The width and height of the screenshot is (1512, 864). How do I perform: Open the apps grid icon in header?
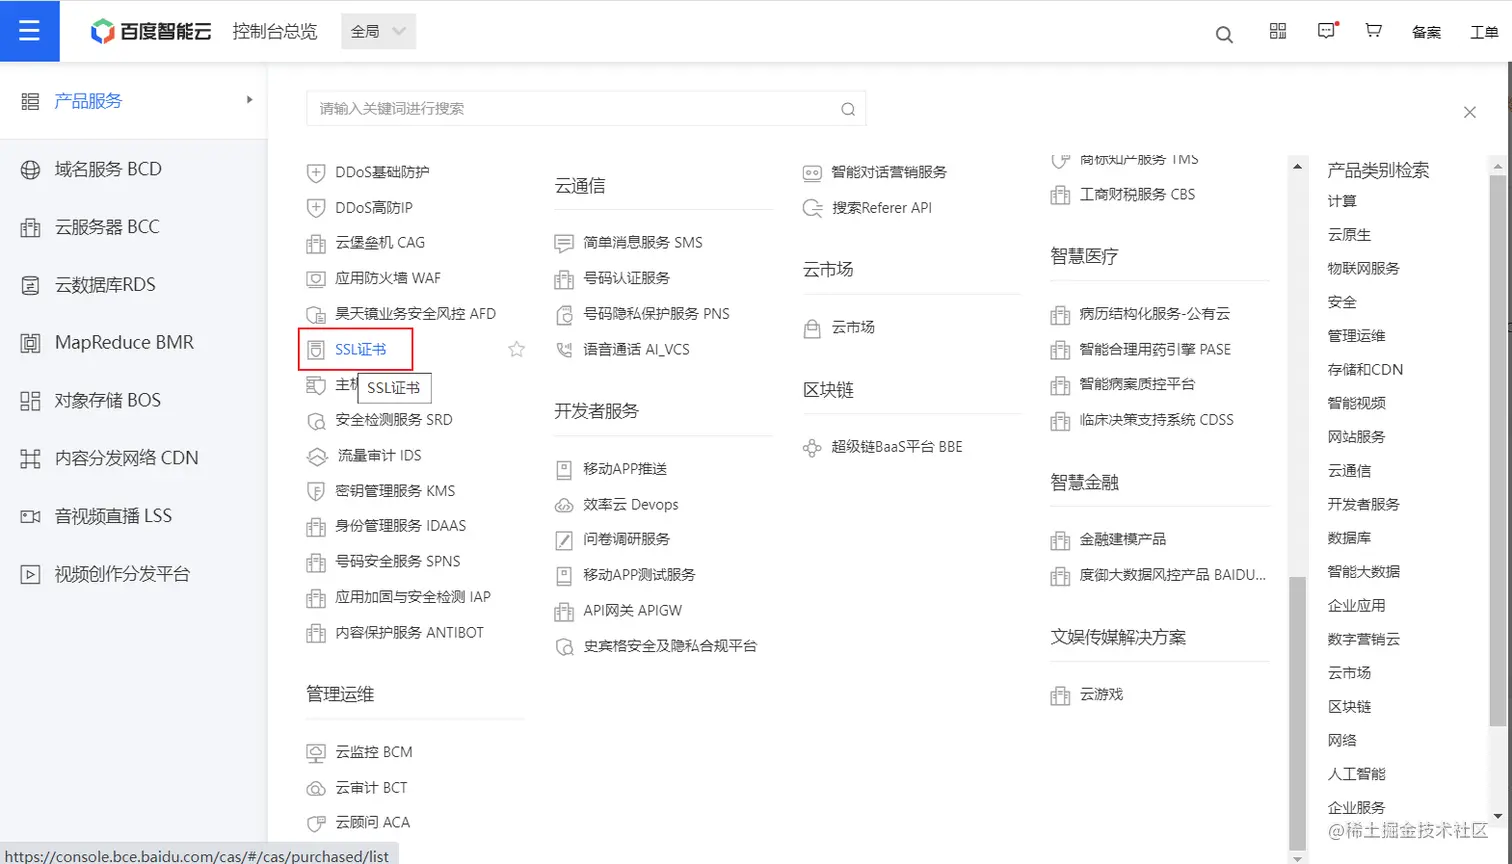pyautogui.click(x=1278, y=31)
